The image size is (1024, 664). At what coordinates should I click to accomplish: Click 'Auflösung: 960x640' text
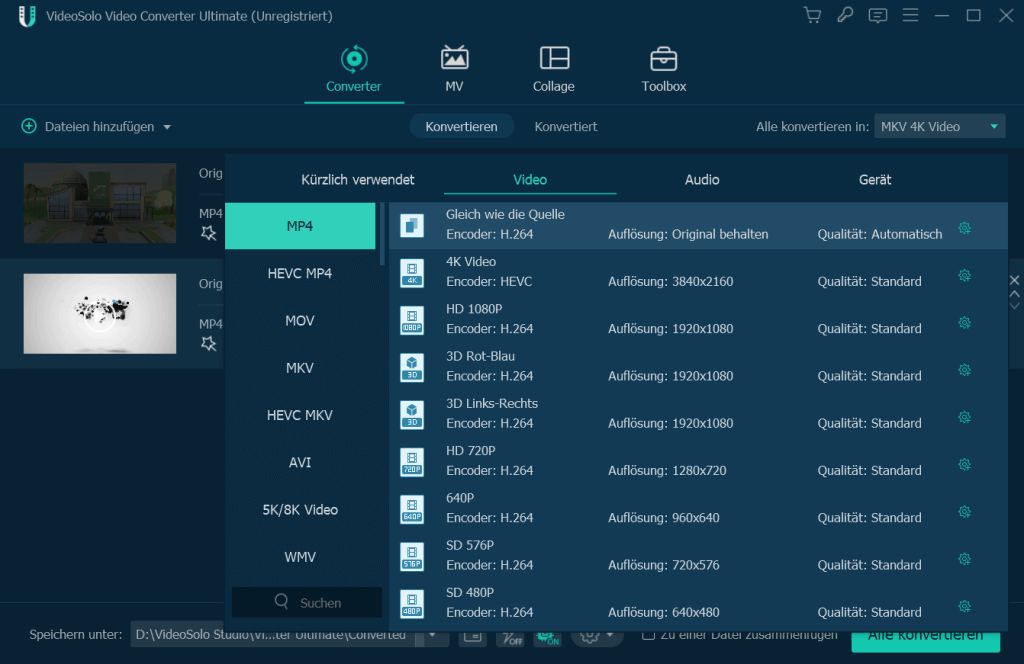click(x=664, y=518)
